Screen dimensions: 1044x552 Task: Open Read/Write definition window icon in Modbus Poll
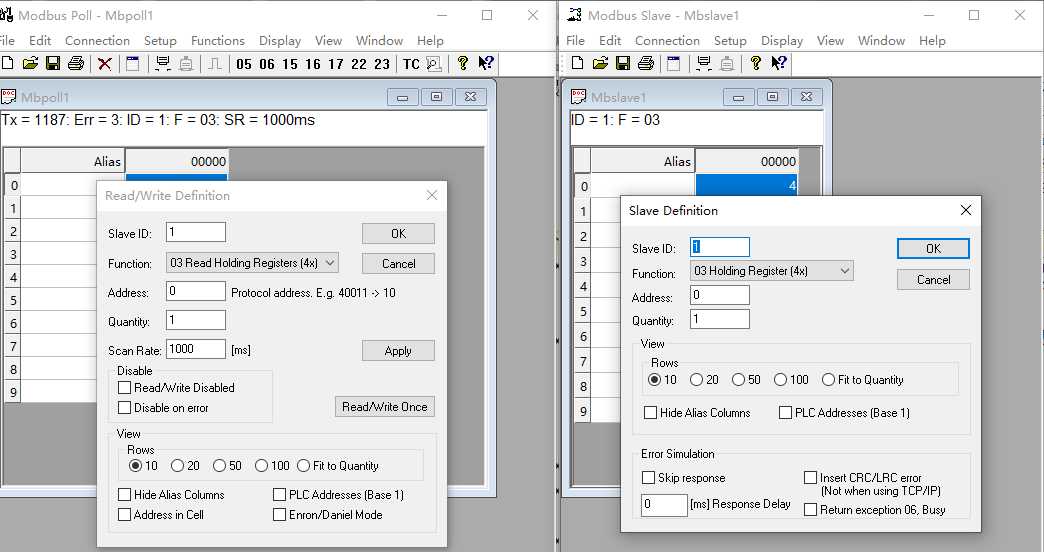(132, 63)
